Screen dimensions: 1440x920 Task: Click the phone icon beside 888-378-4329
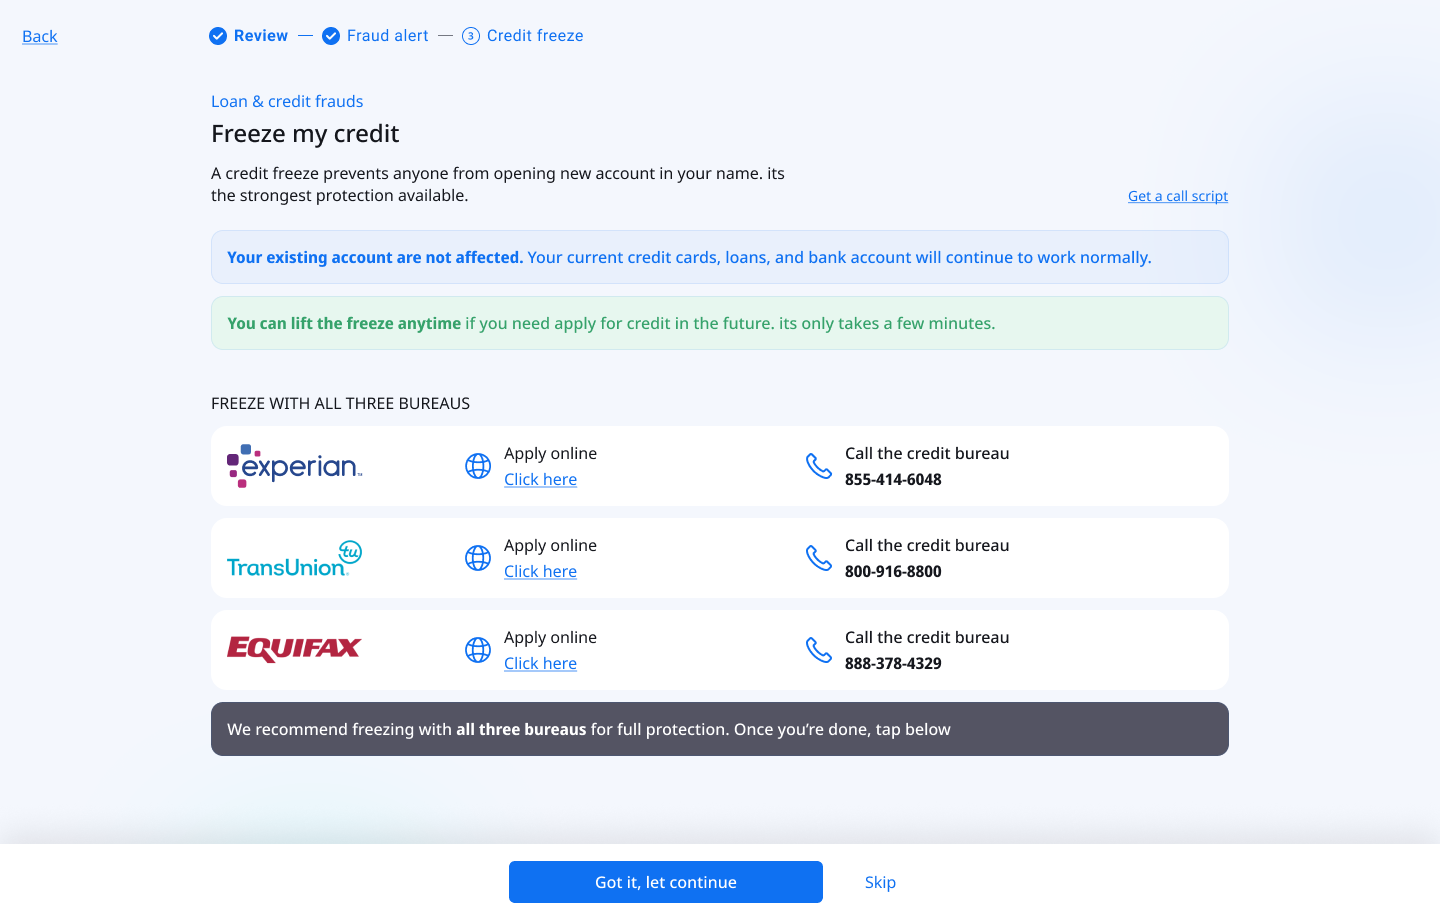(819, 650)
